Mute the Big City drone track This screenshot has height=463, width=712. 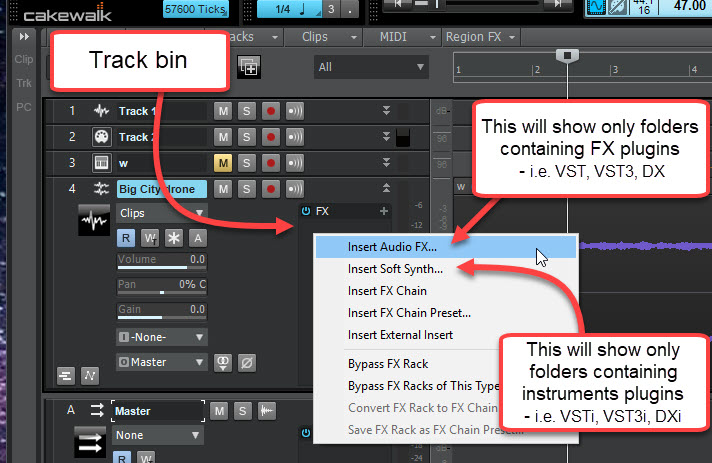(x=223, y=189)
